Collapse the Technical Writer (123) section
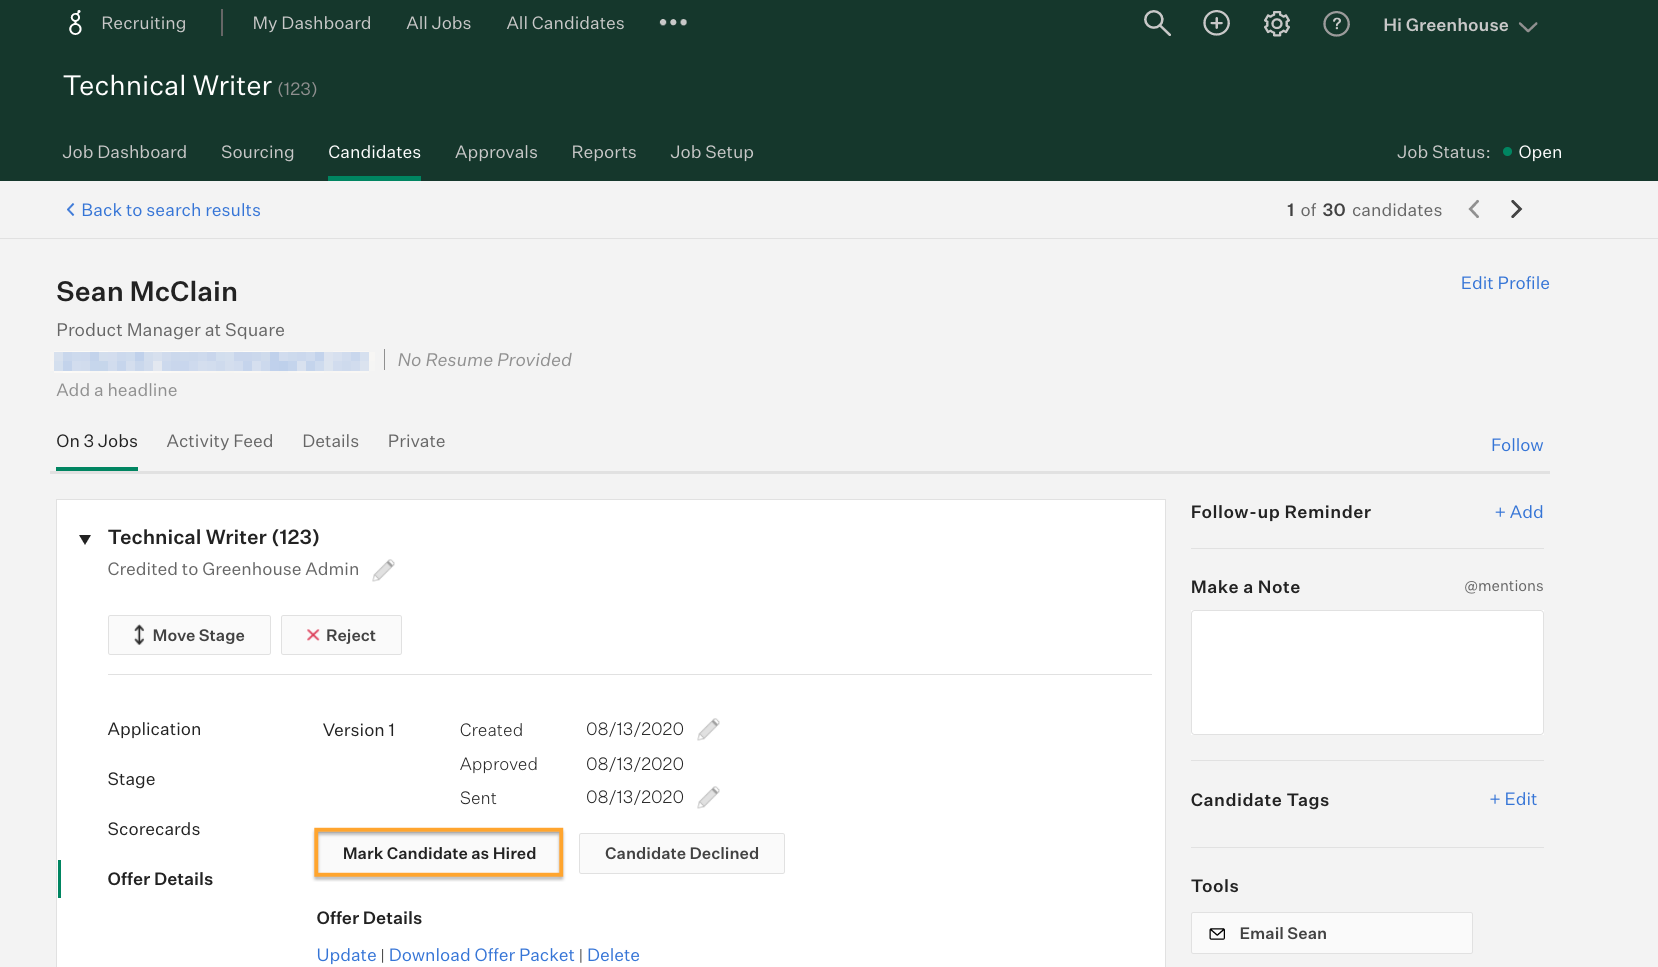1658x967 pixels. pyautogui.click(x=85, y=539)
